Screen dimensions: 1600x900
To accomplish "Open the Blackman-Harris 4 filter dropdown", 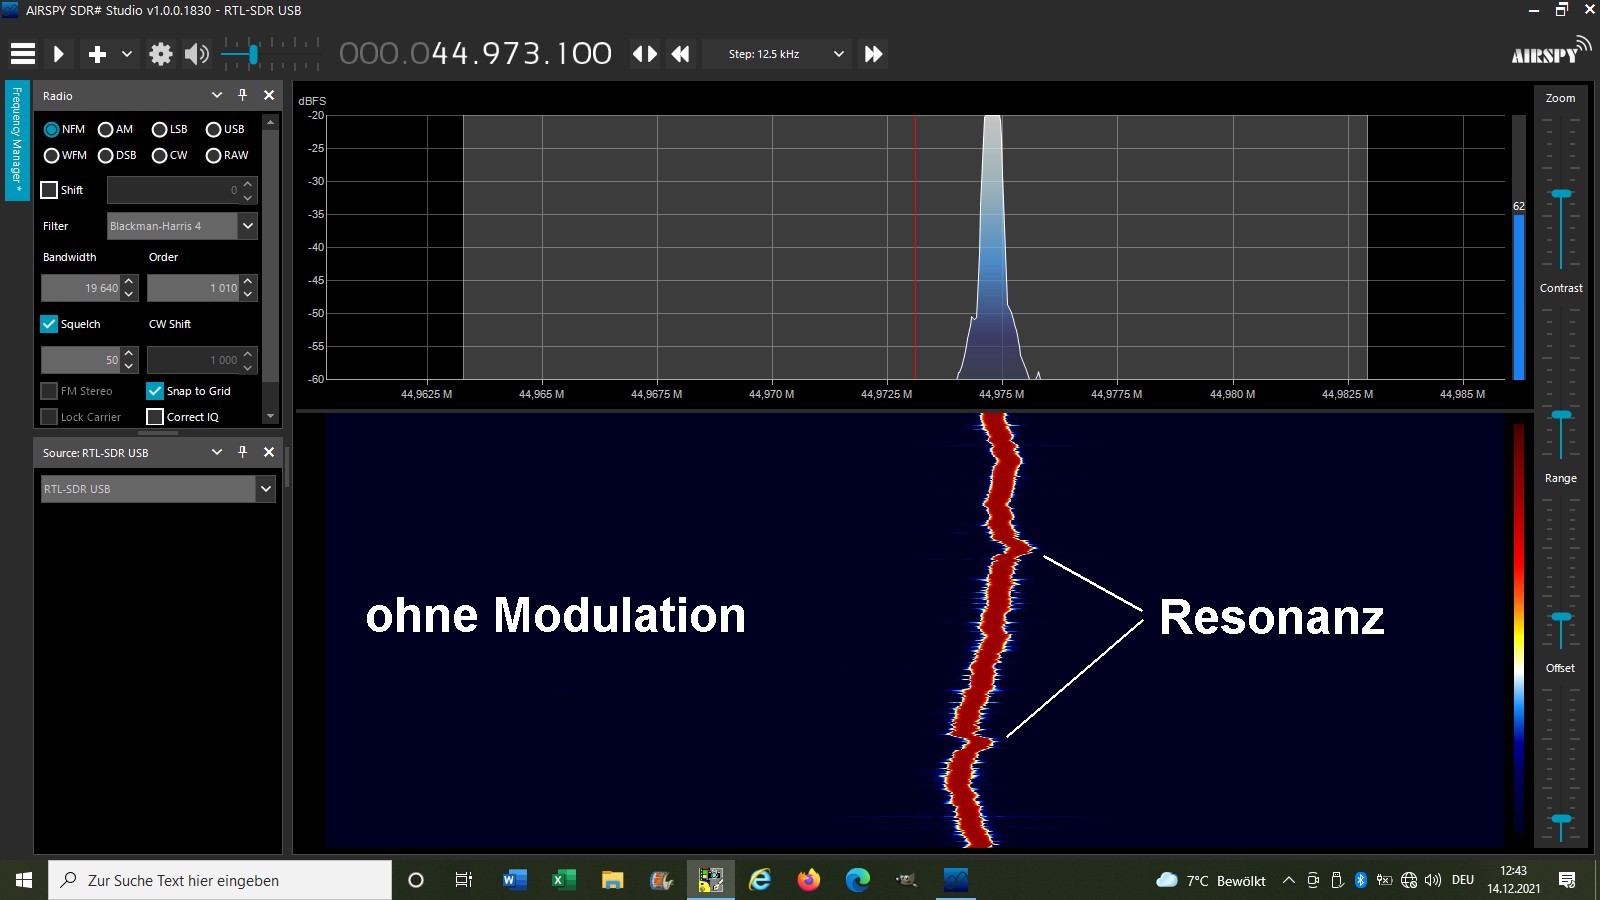I will point(182,226).
